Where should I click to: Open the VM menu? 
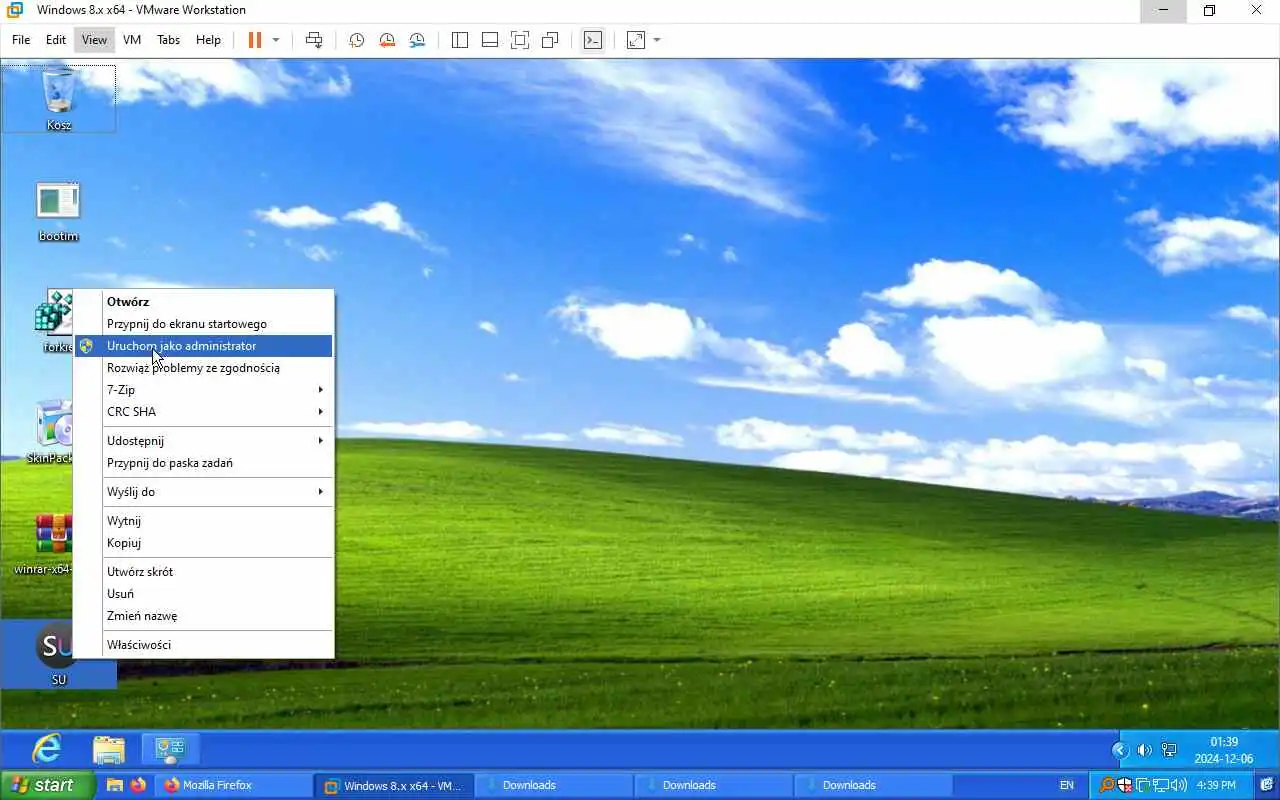pos(132,40)
